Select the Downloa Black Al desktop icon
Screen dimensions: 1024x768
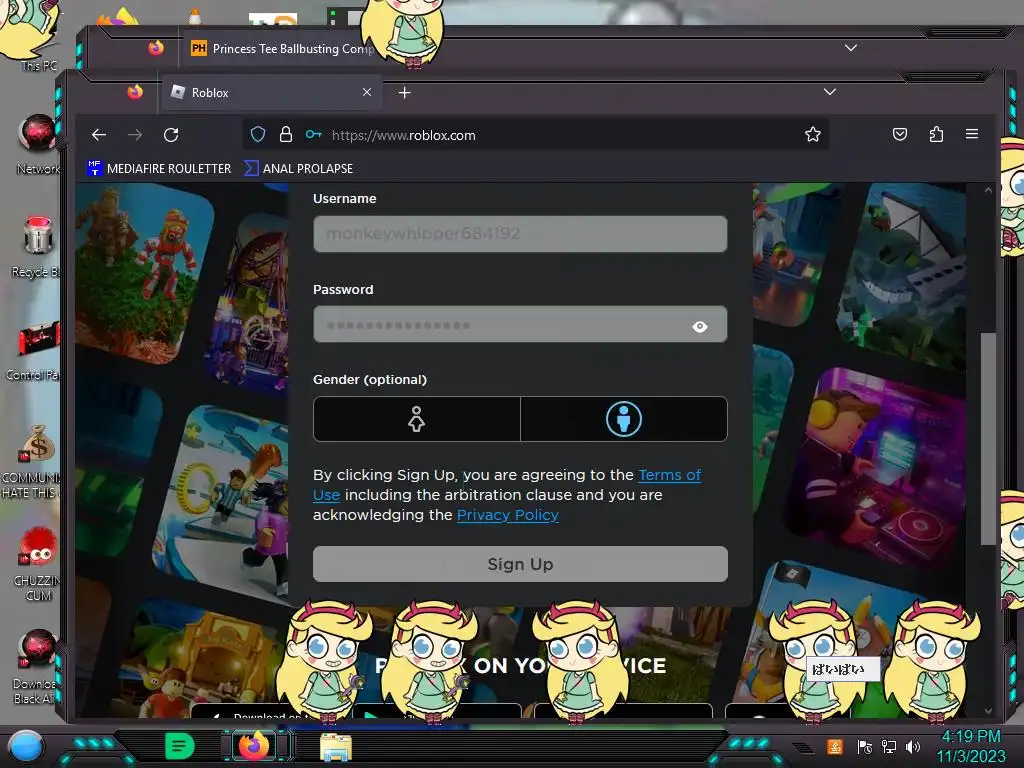[x=37, y=667]
